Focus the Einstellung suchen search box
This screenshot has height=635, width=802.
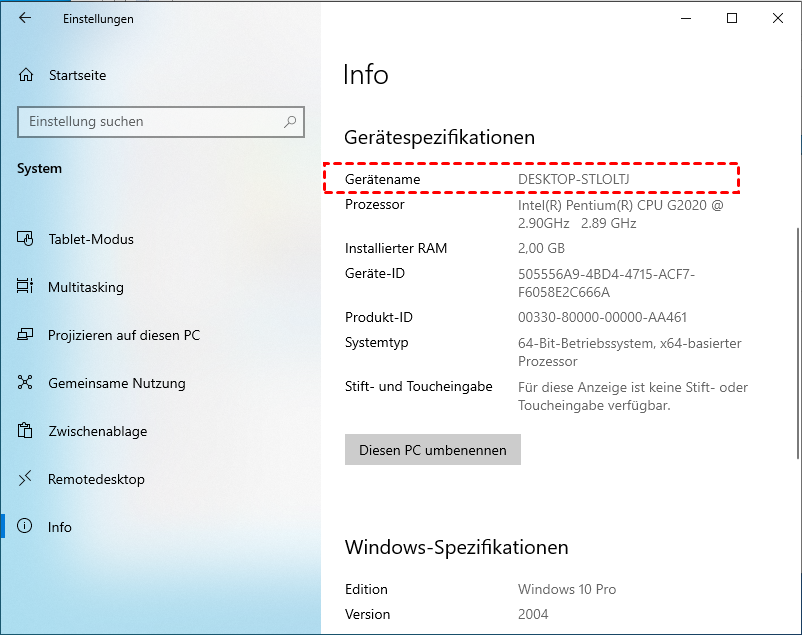tap(150, 122)
